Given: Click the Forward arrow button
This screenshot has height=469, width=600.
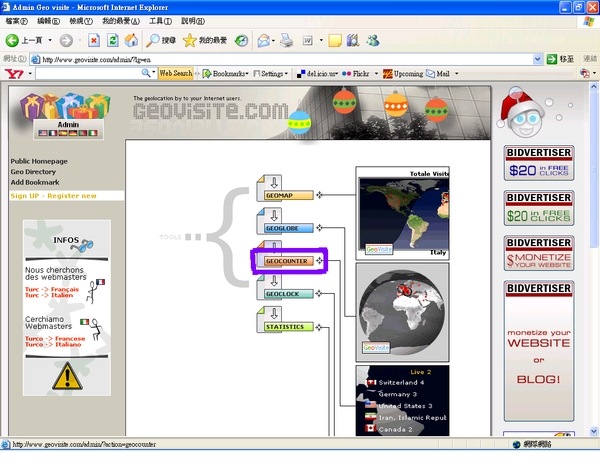Looking at the screenshot, I should click(x=66, y=40).
